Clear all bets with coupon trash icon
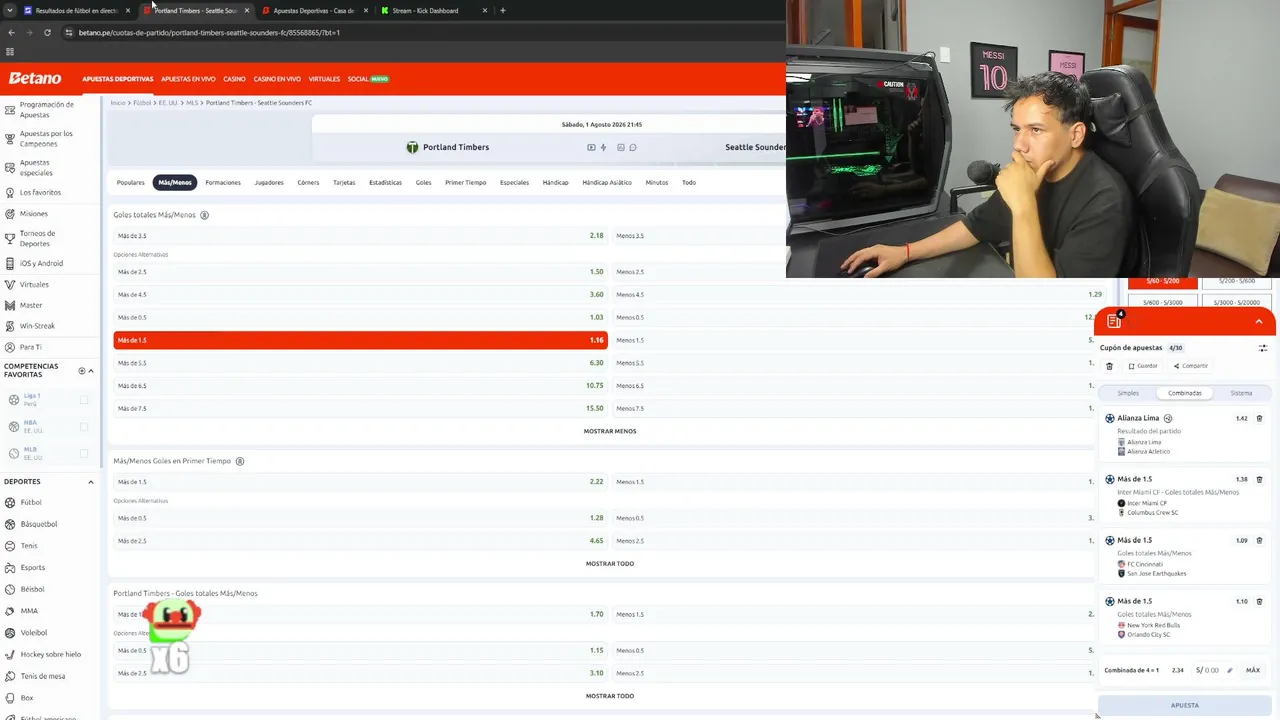This screenshot has width=1280, height=720. [x=1109, y=366]
